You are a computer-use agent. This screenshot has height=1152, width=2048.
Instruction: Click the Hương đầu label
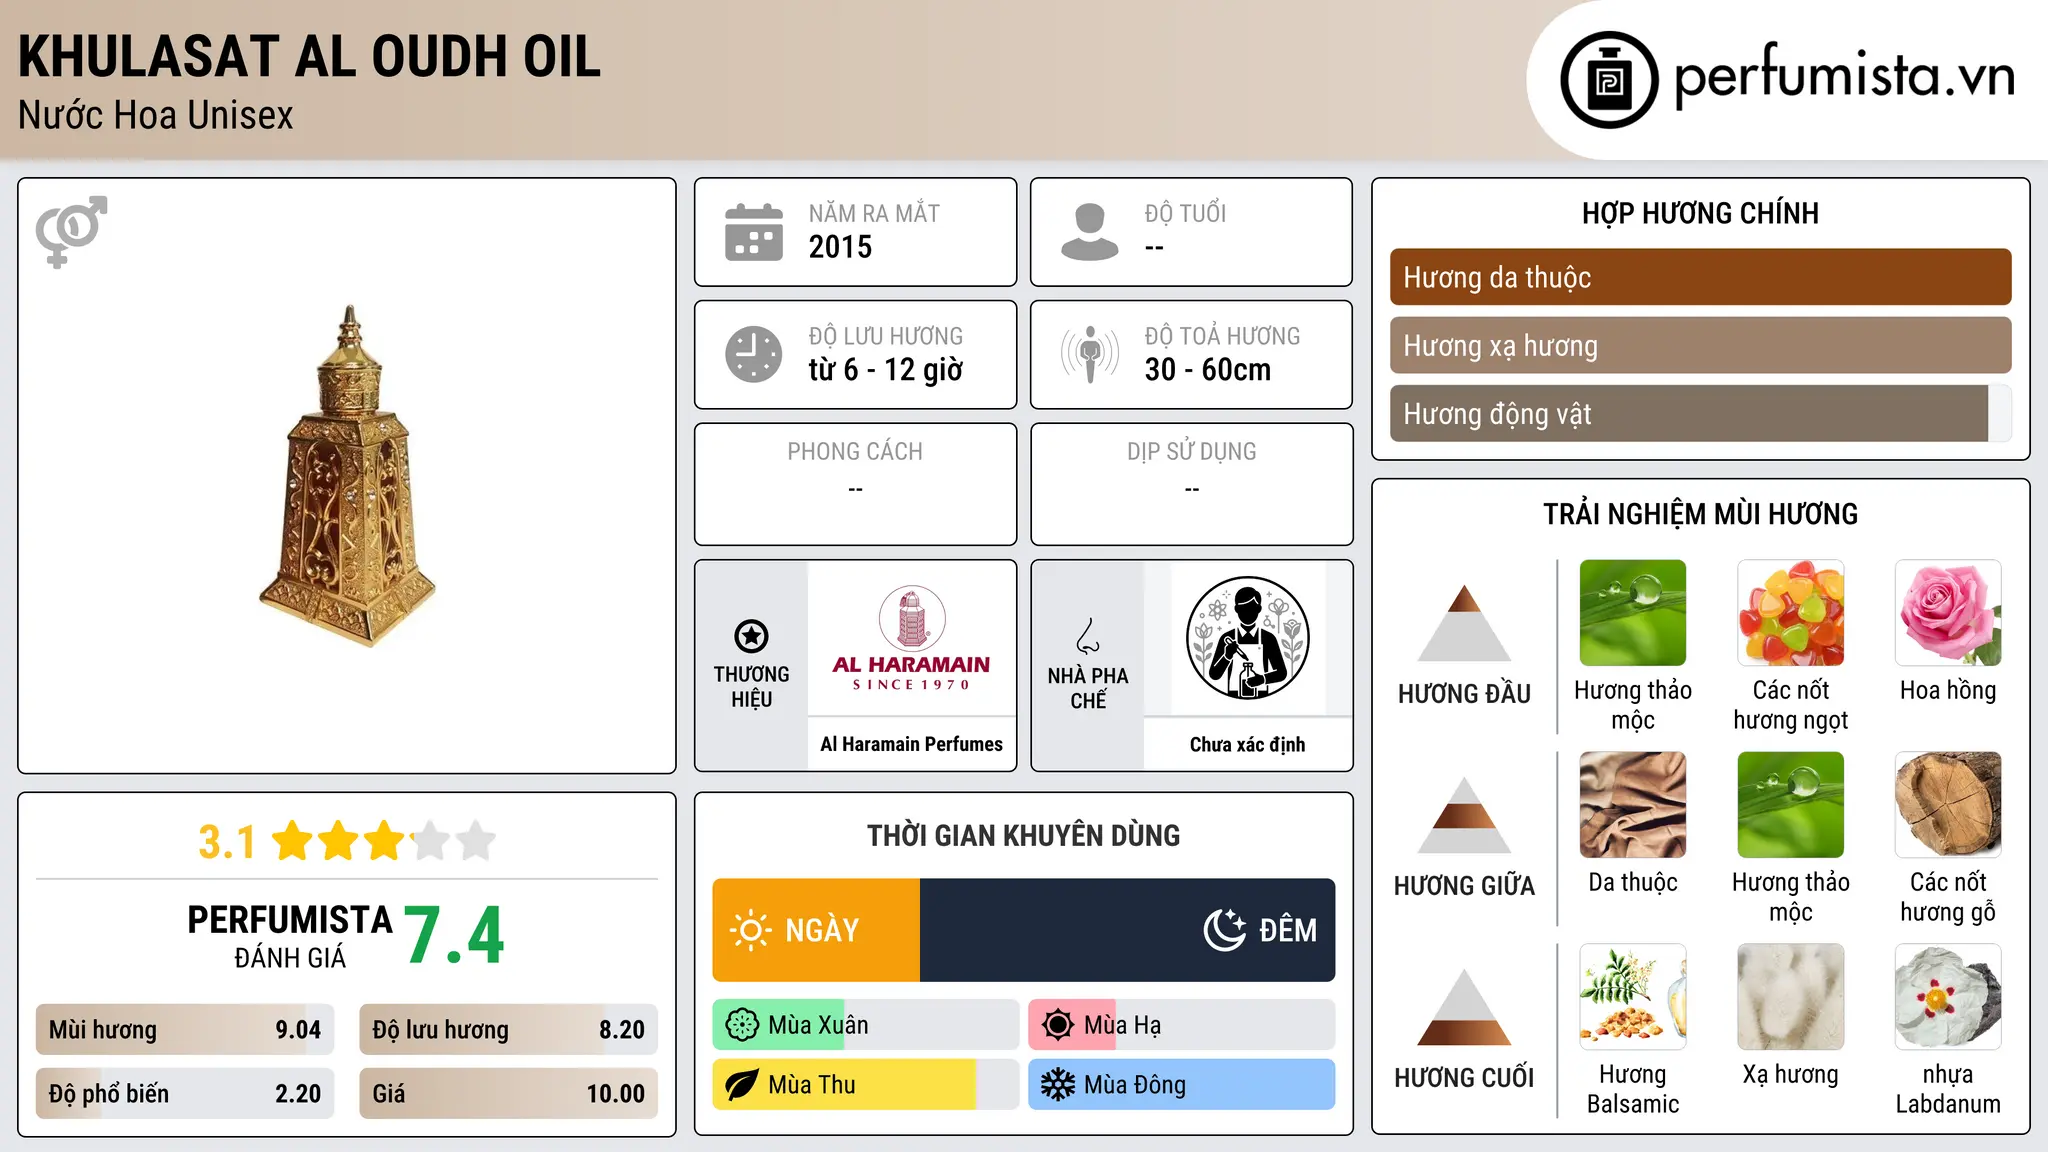pos(1464,694)
